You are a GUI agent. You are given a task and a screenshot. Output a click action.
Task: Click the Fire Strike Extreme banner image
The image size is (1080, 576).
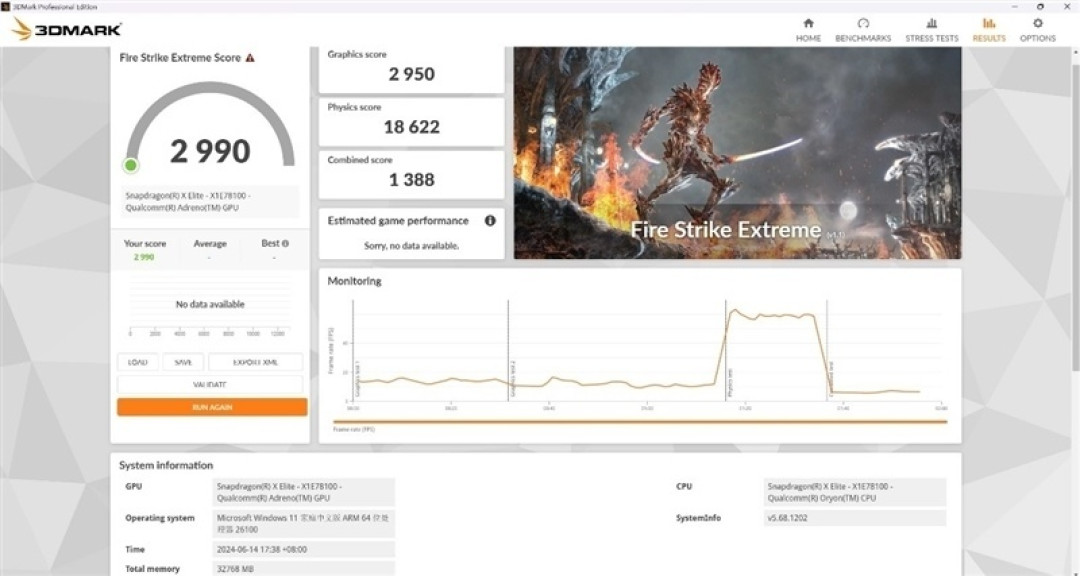point(737,153)
